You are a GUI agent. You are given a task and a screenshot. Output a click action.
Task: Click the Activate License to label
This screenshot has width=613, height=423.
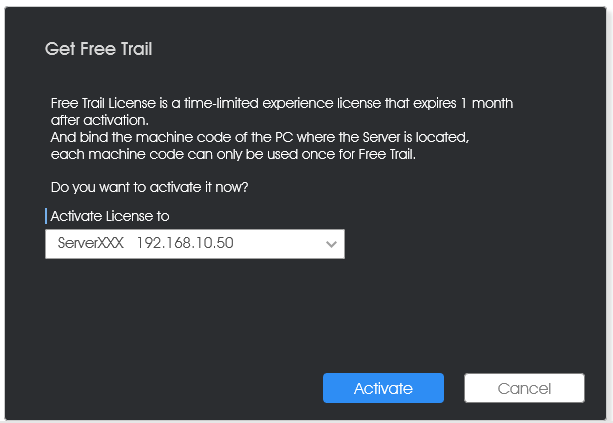pyautogui.click(x=110, y=216)
